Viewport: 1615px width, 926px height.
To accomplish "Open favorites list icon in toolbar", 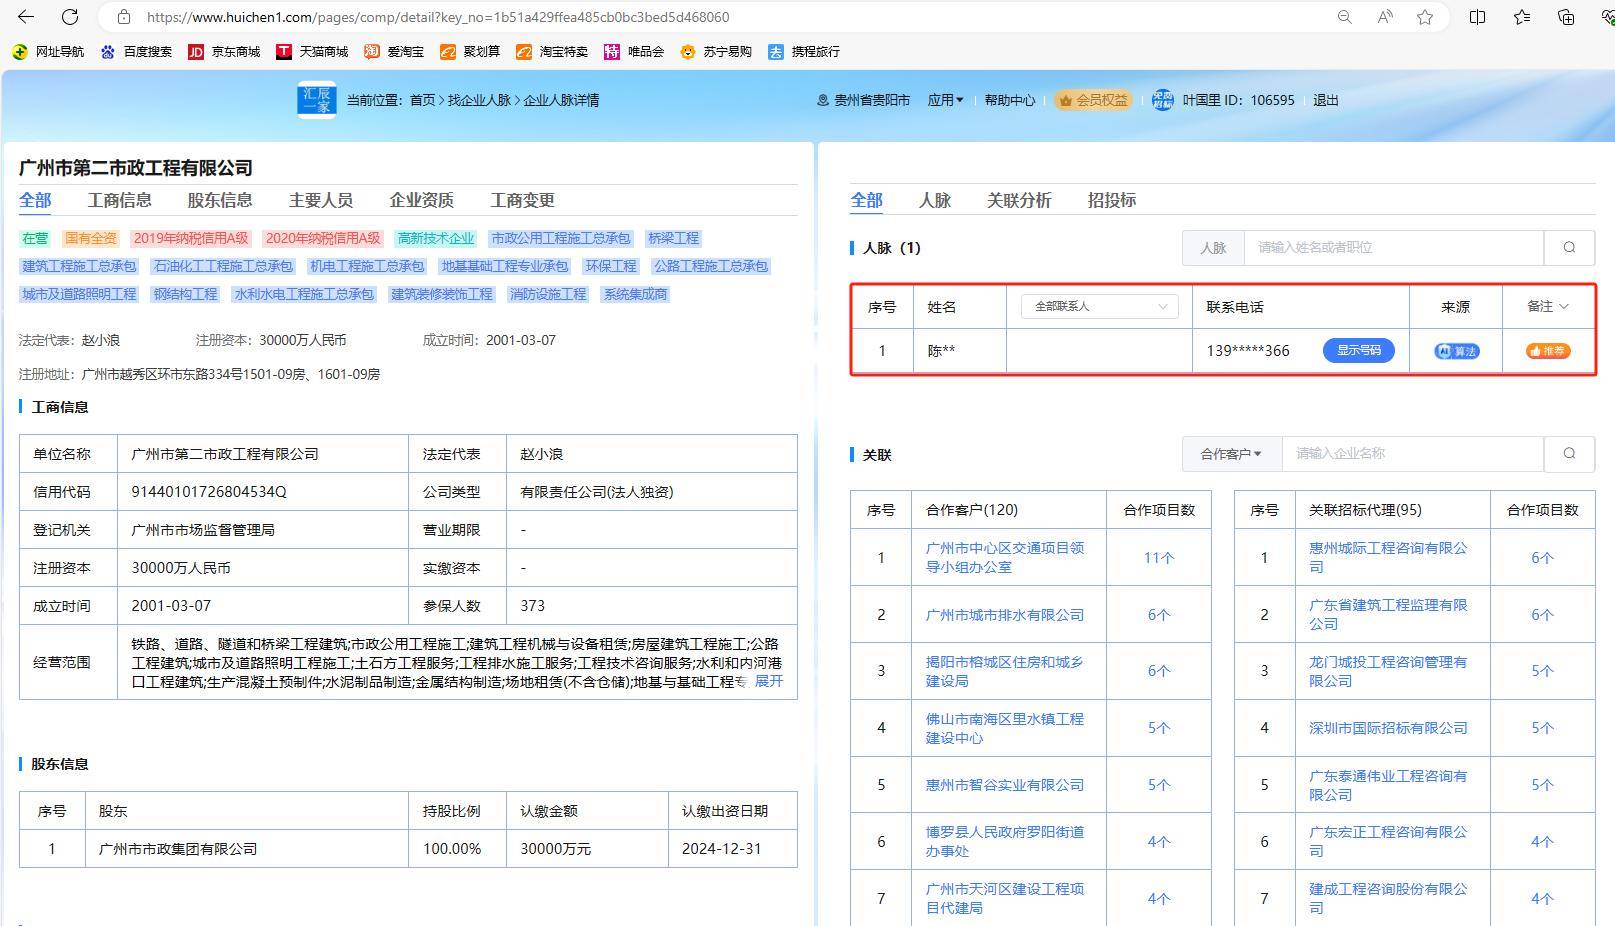I will pyautogui.click(x=1522, y=17).
